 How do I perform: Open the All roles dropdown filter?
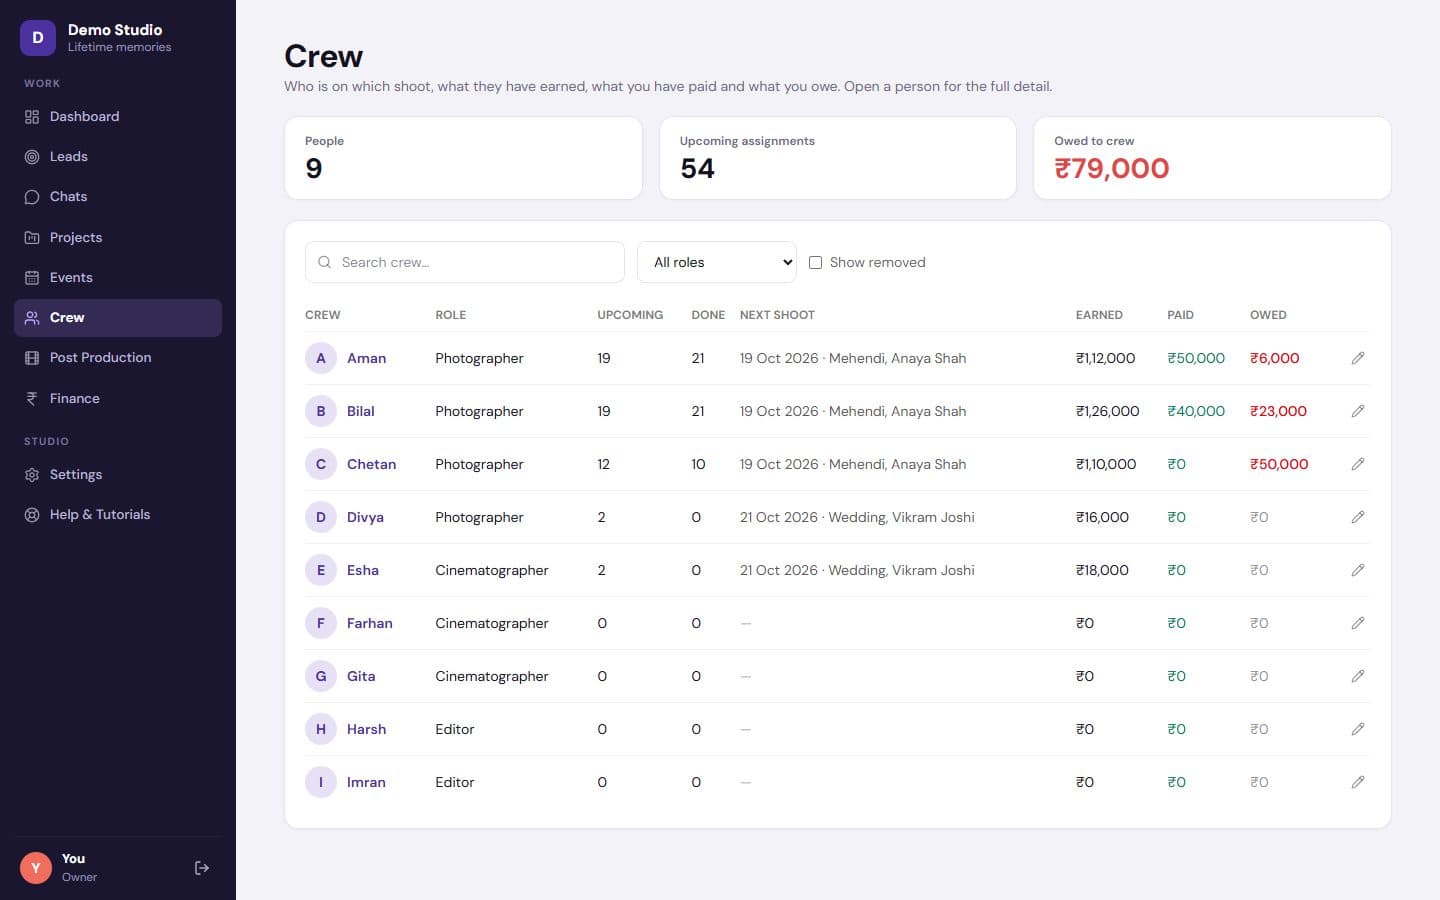point(717,262)
